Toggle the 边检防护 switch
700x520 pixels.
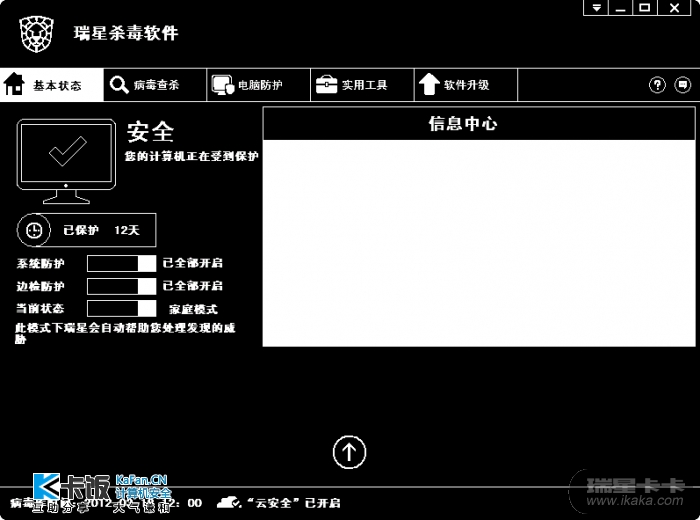(121, 286)
